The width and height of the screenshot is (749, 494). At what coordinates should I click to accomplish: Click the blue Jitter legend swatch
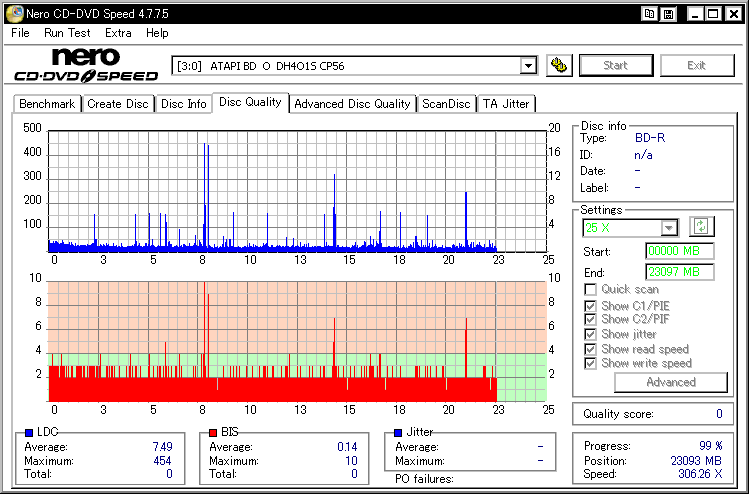[x=398, y=432]
